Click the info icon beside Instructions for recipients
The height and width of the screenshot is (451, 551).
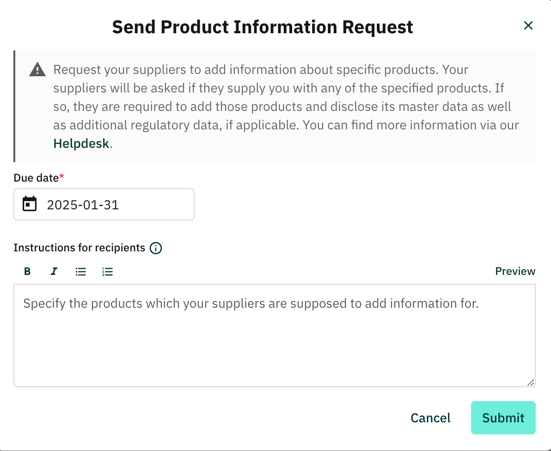click(156, 248)
